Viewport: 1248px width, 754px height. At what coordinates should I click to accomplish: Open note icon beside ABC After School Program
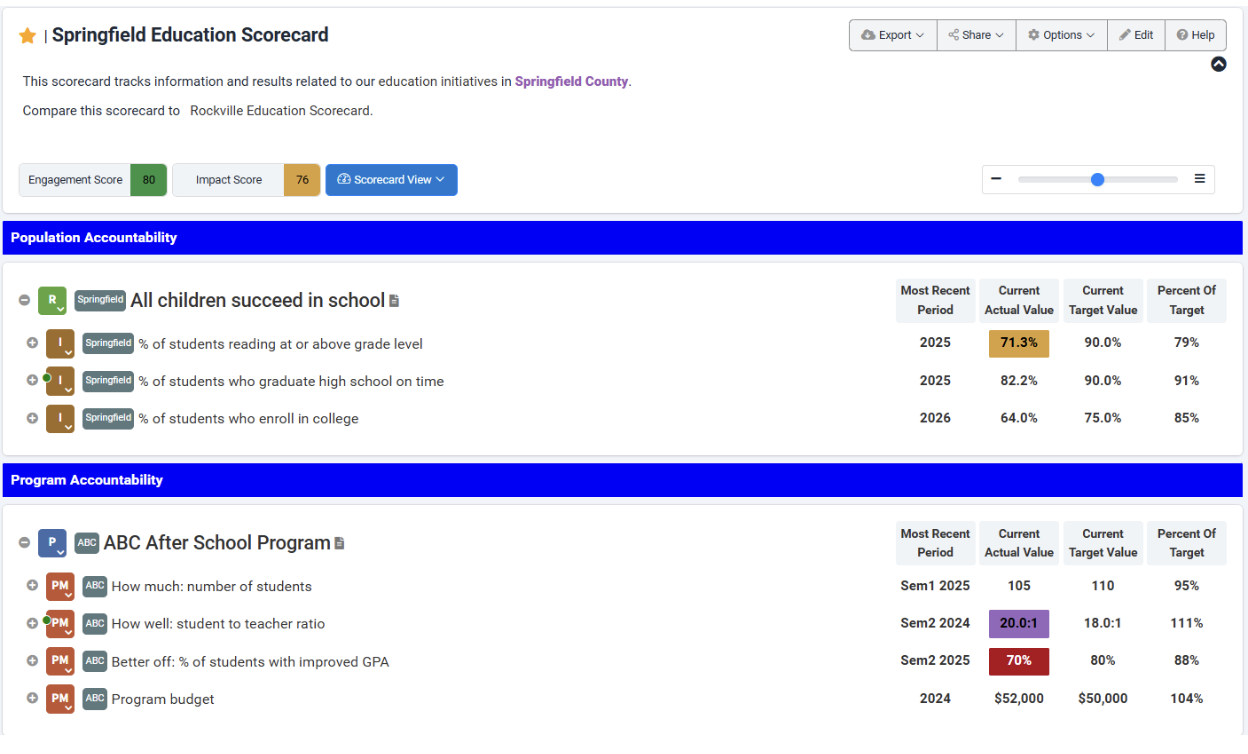(x=339, y=544)
